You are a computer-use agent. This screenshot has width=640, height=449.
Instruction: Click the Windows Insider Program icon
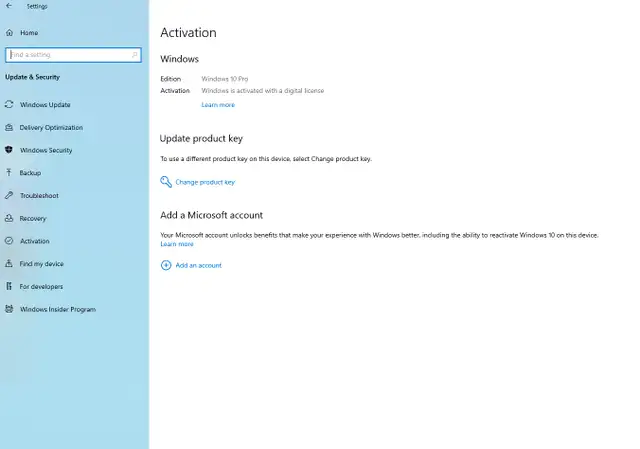9,309
